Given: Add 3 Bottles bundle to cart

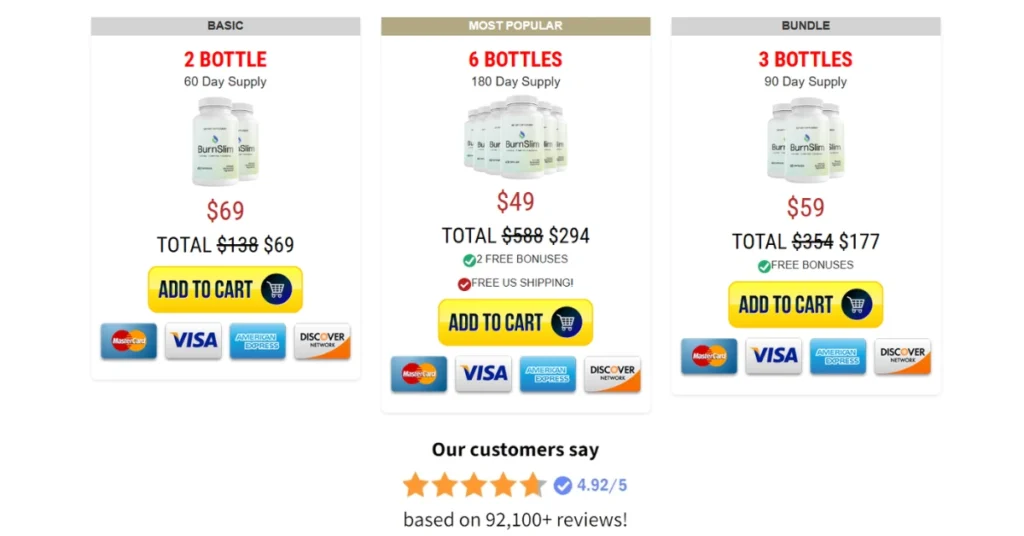Looking at the screenshot, I should coord(805,305).
